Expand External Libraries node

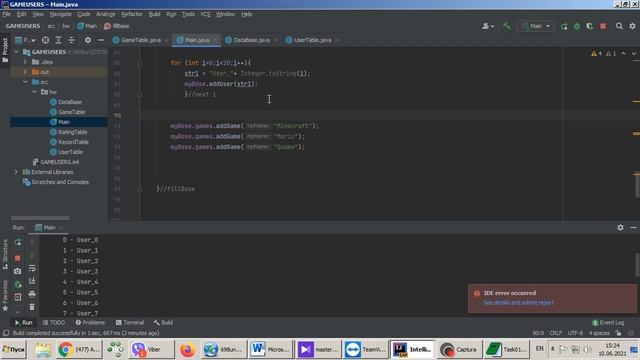pyautogui.click(x=16, y=172)
